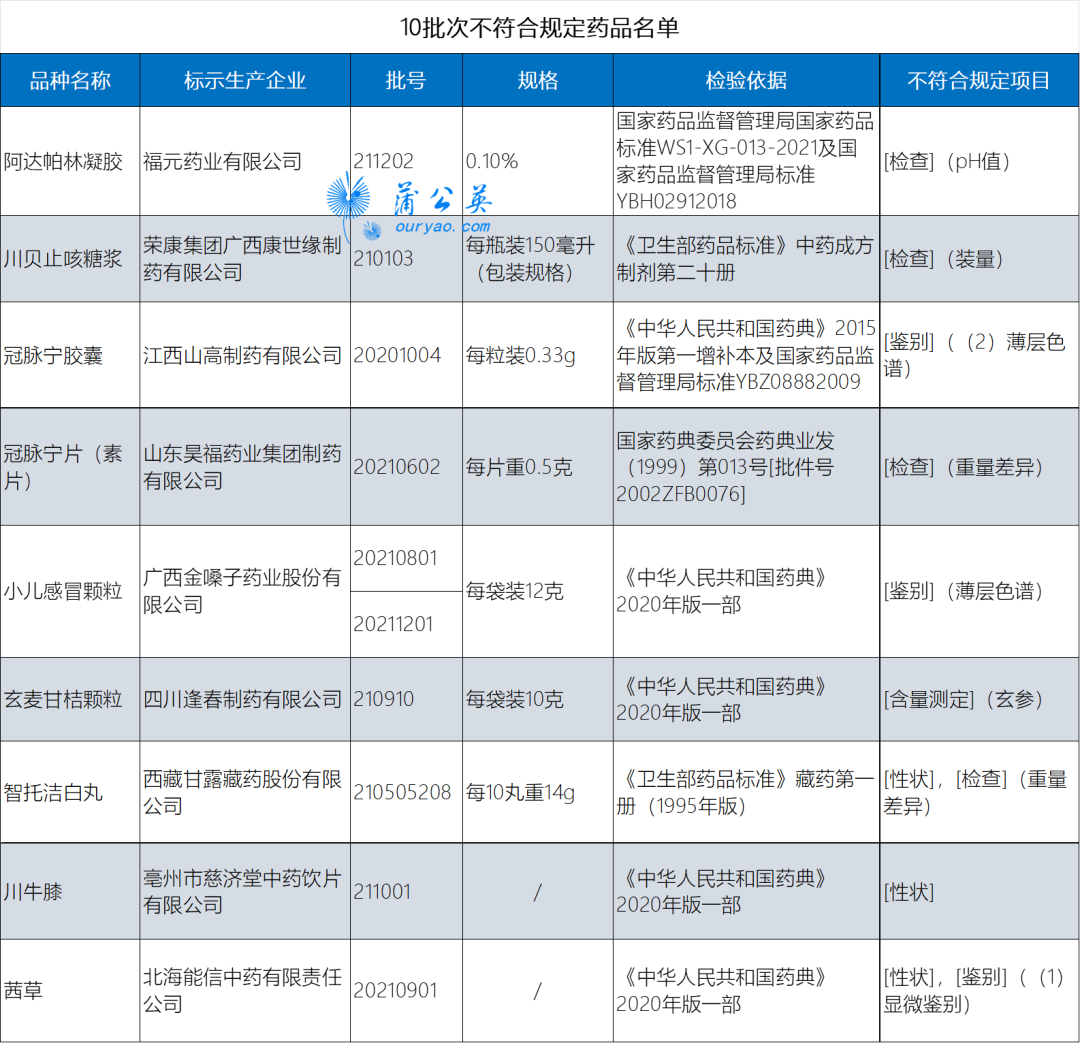Screen dimensions: 1080x1043
Task: Select the cell 冠脉宁片（素片）
Action: pos(70,467)
